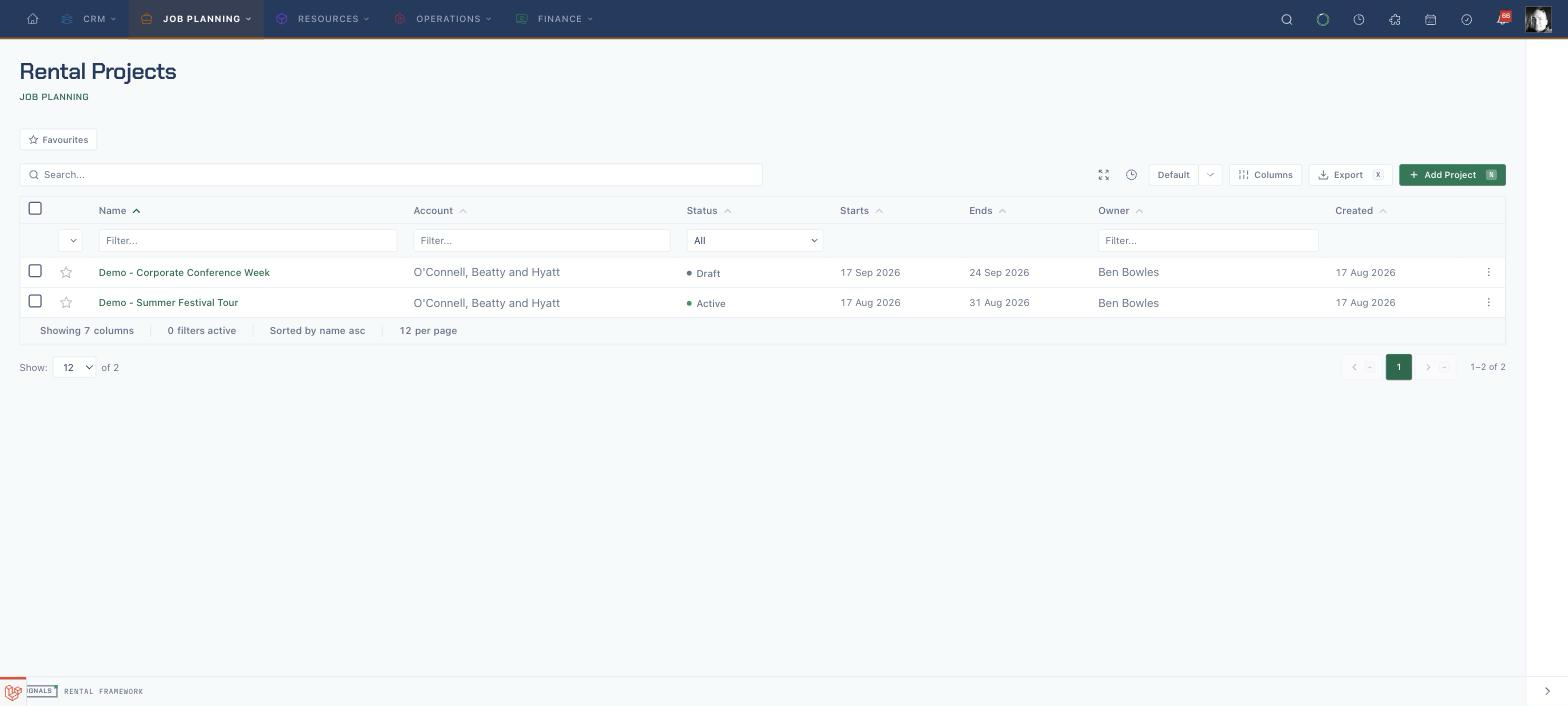
Task: Open row actions for Corporate Conference Week
Action: (x=1488, y=272)
